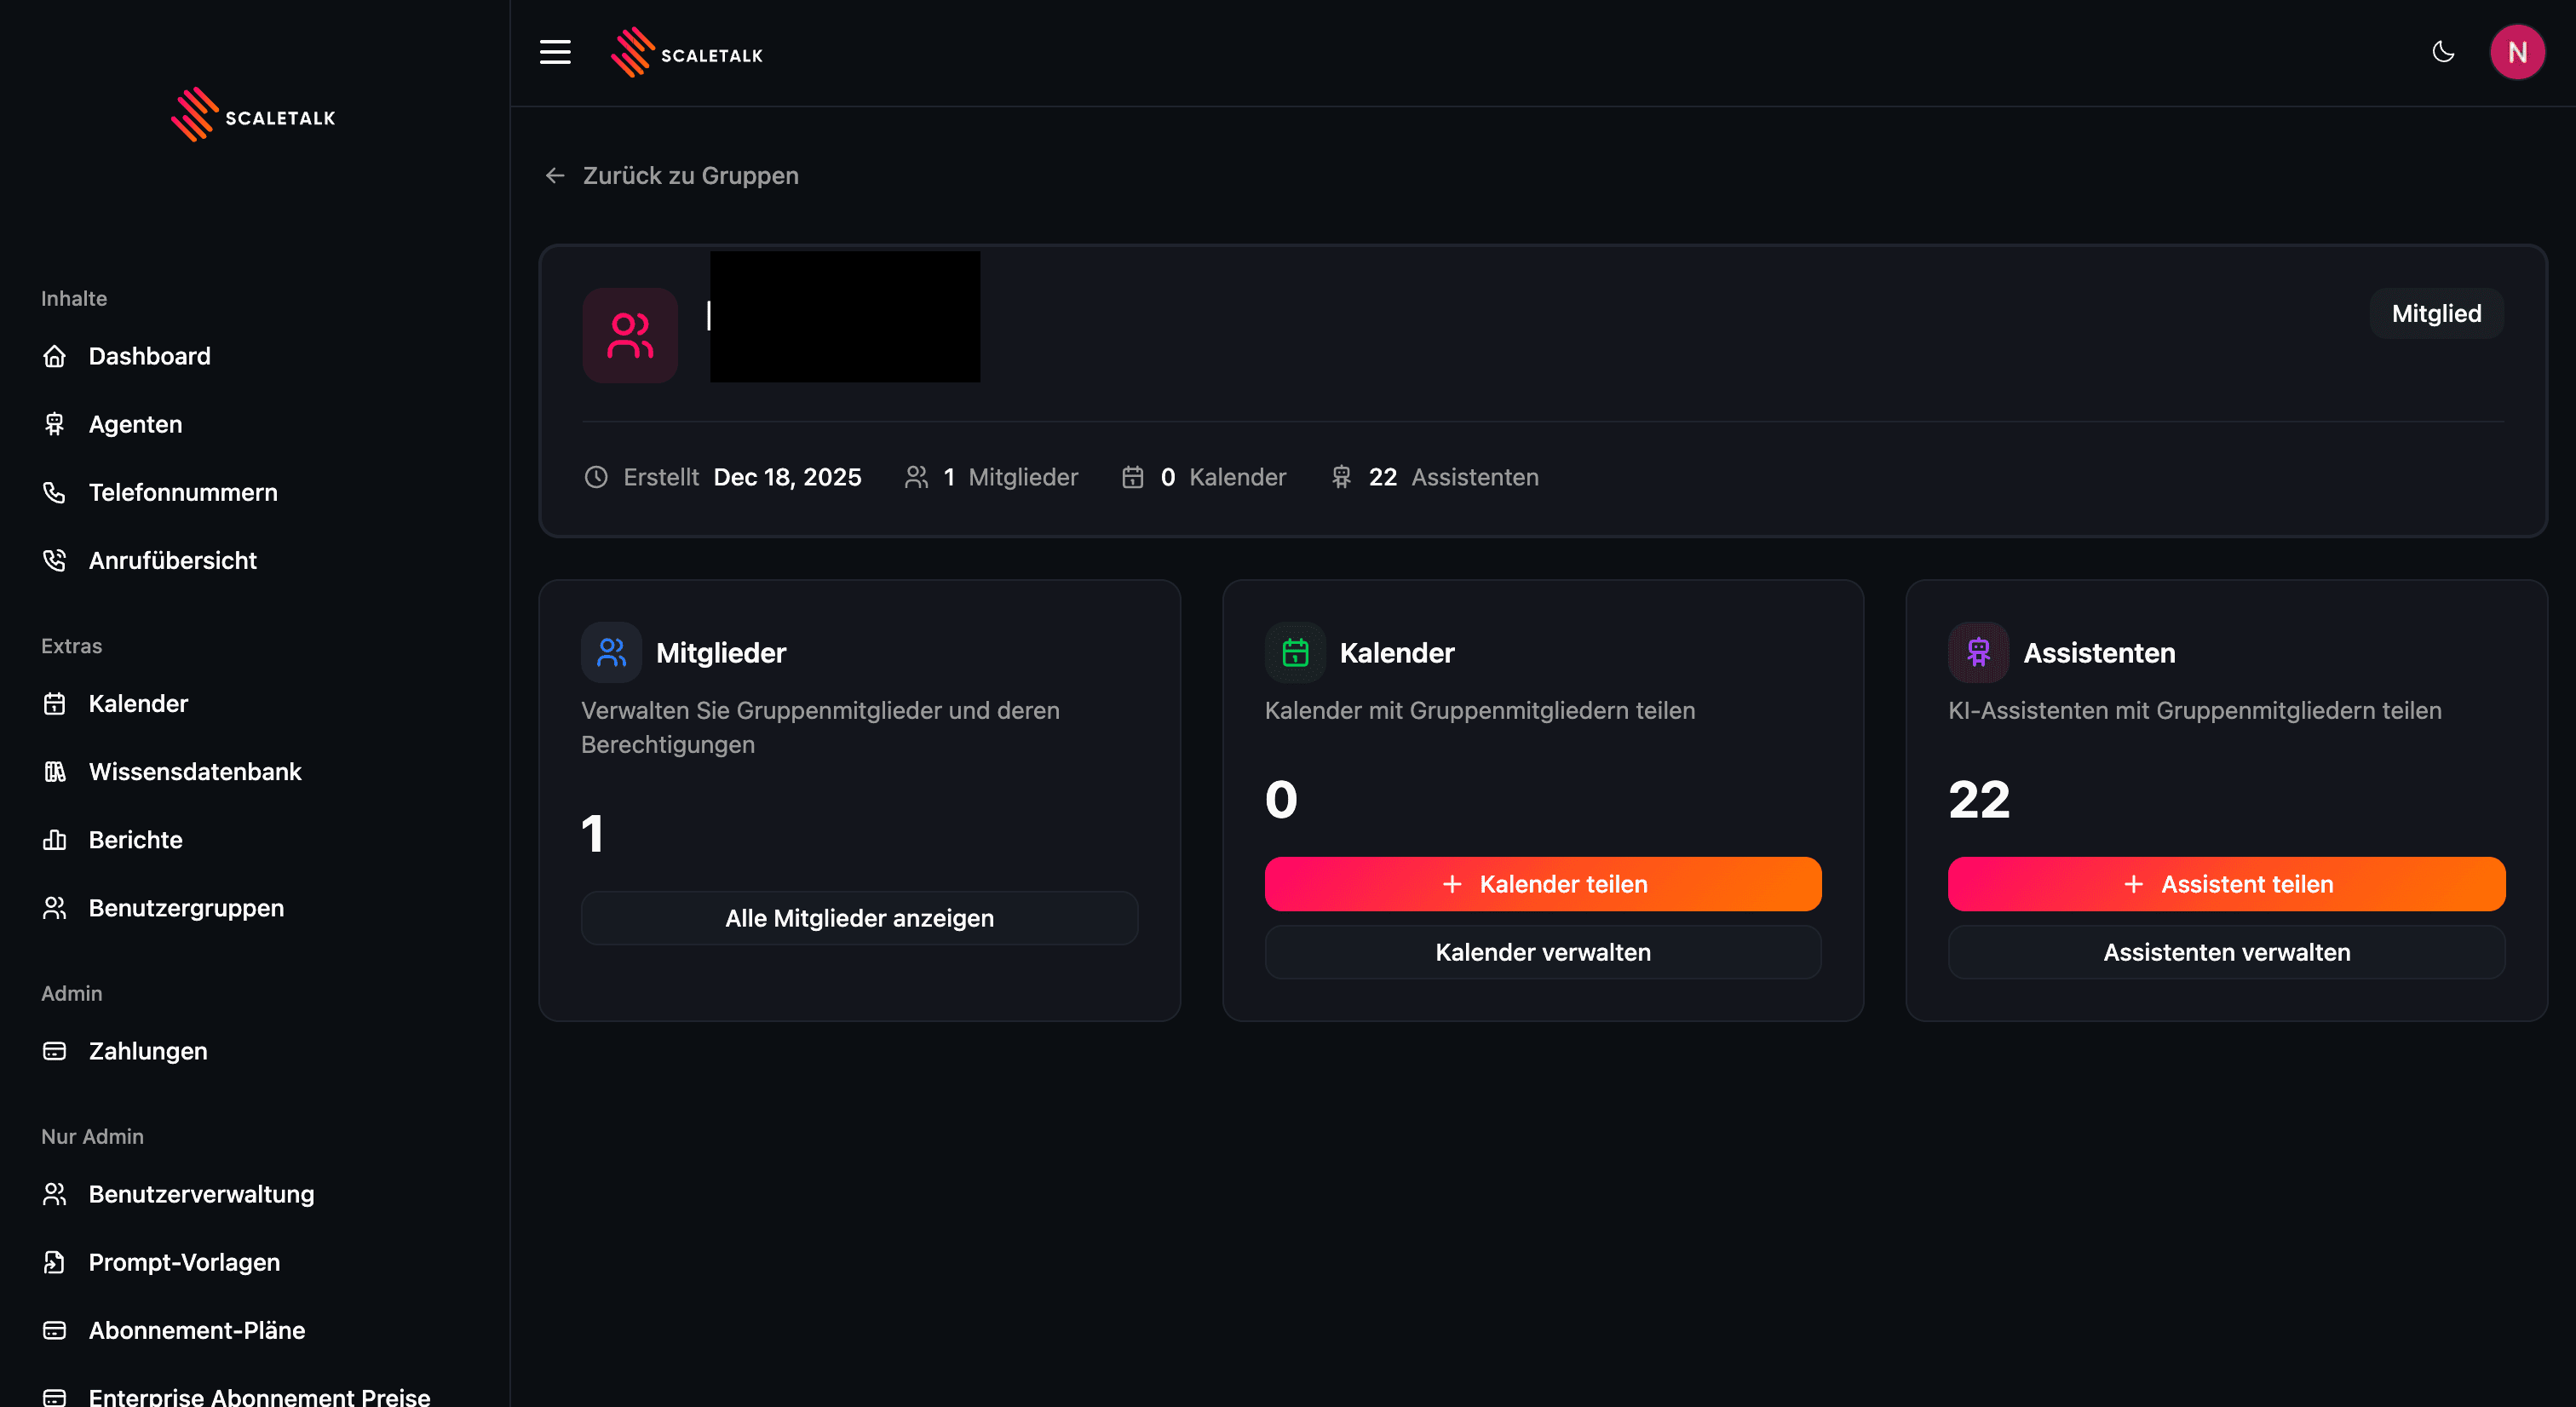Toggle dark mode with the moon icon
The height and width of the screenshot is (1407, 2576).
2443,52
